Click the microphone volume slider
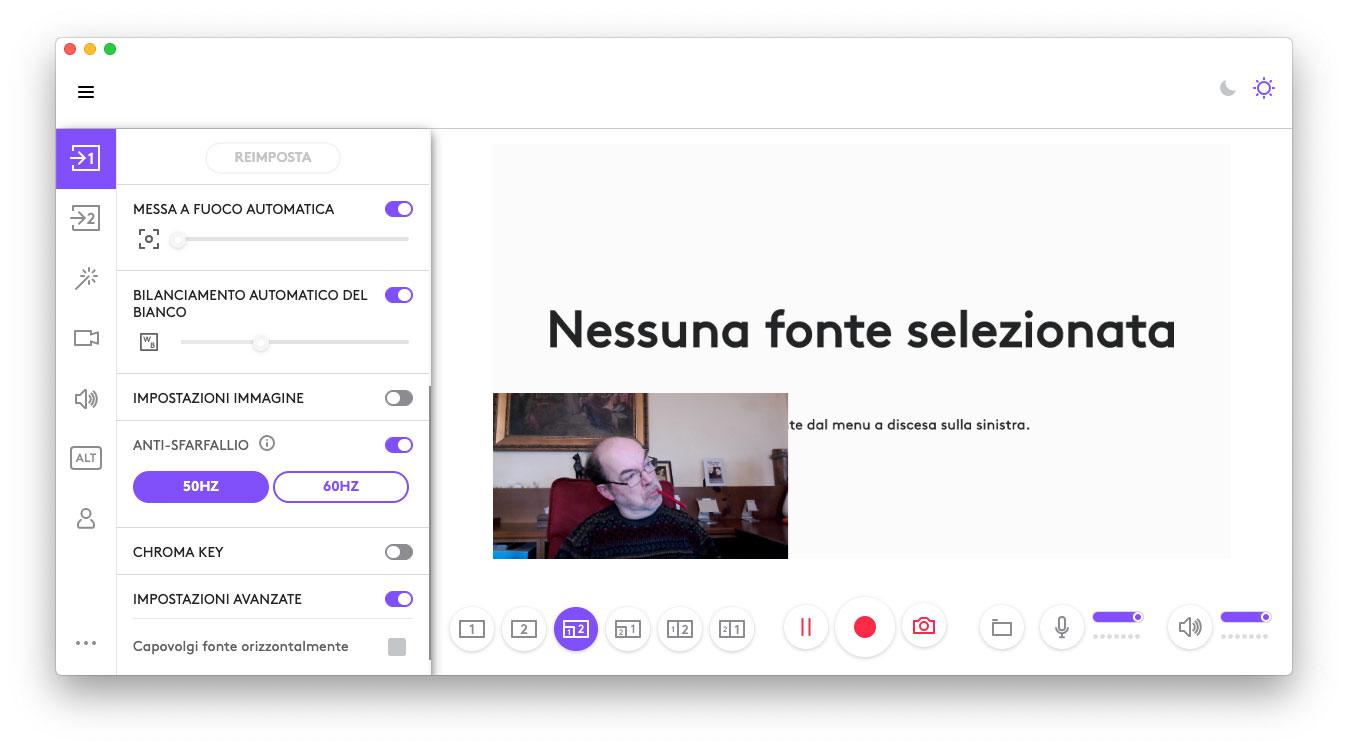The image size is (1348, 749). 1118,617
